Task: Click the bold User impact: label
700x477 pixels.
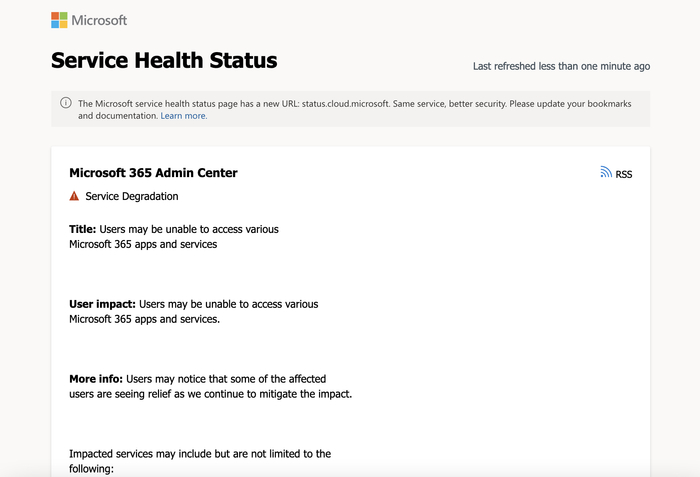Action: (x=102, y=304)
